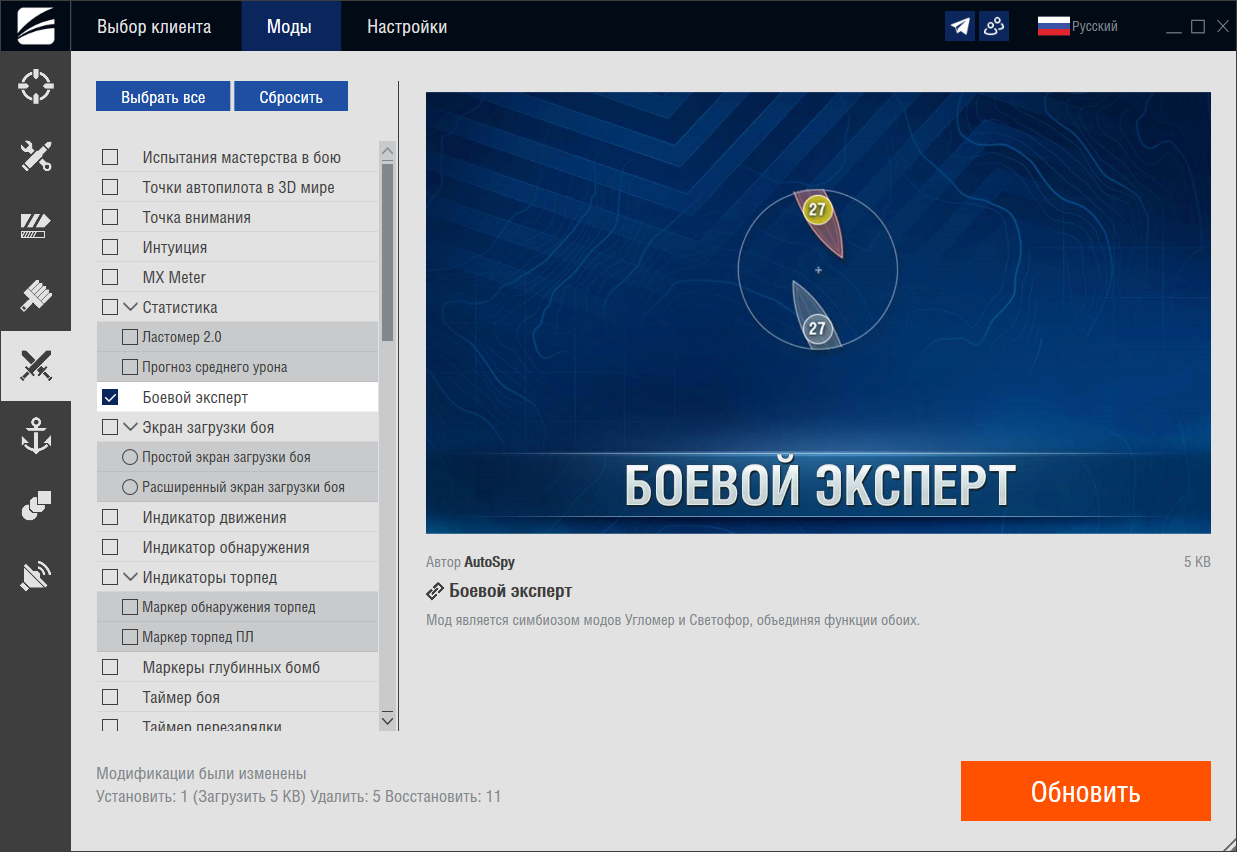Viewport: 1237px width, 852px height.
Task: Tick the Маркер обнаружения торпед checkbox
Action: point(130,607)
